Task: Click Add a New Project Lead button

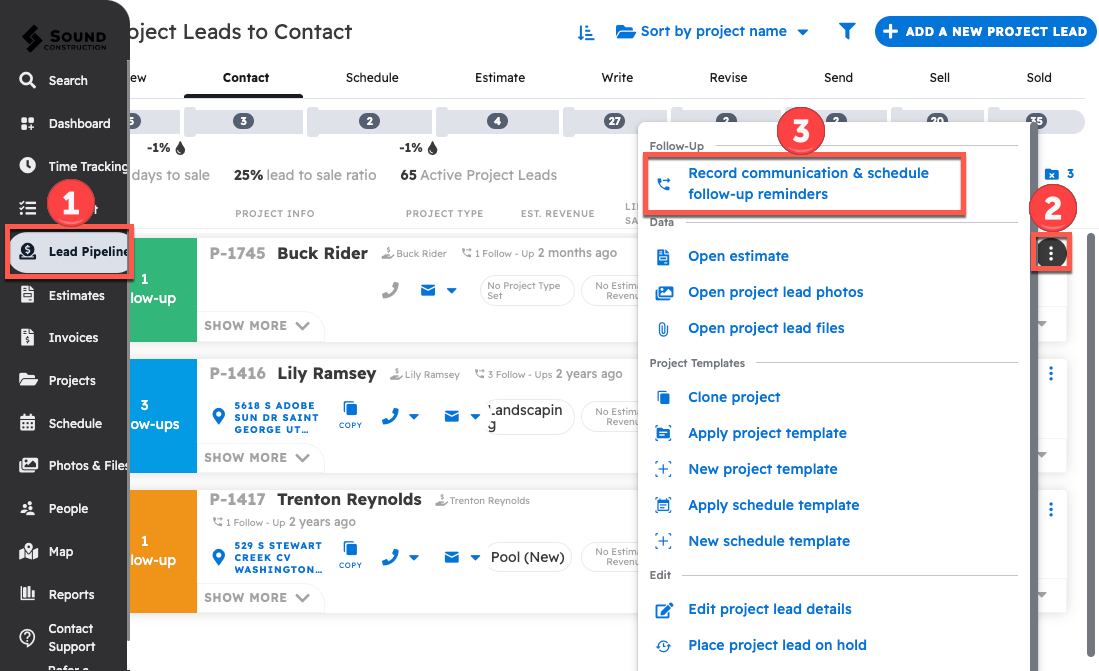Action: point(985,32)
